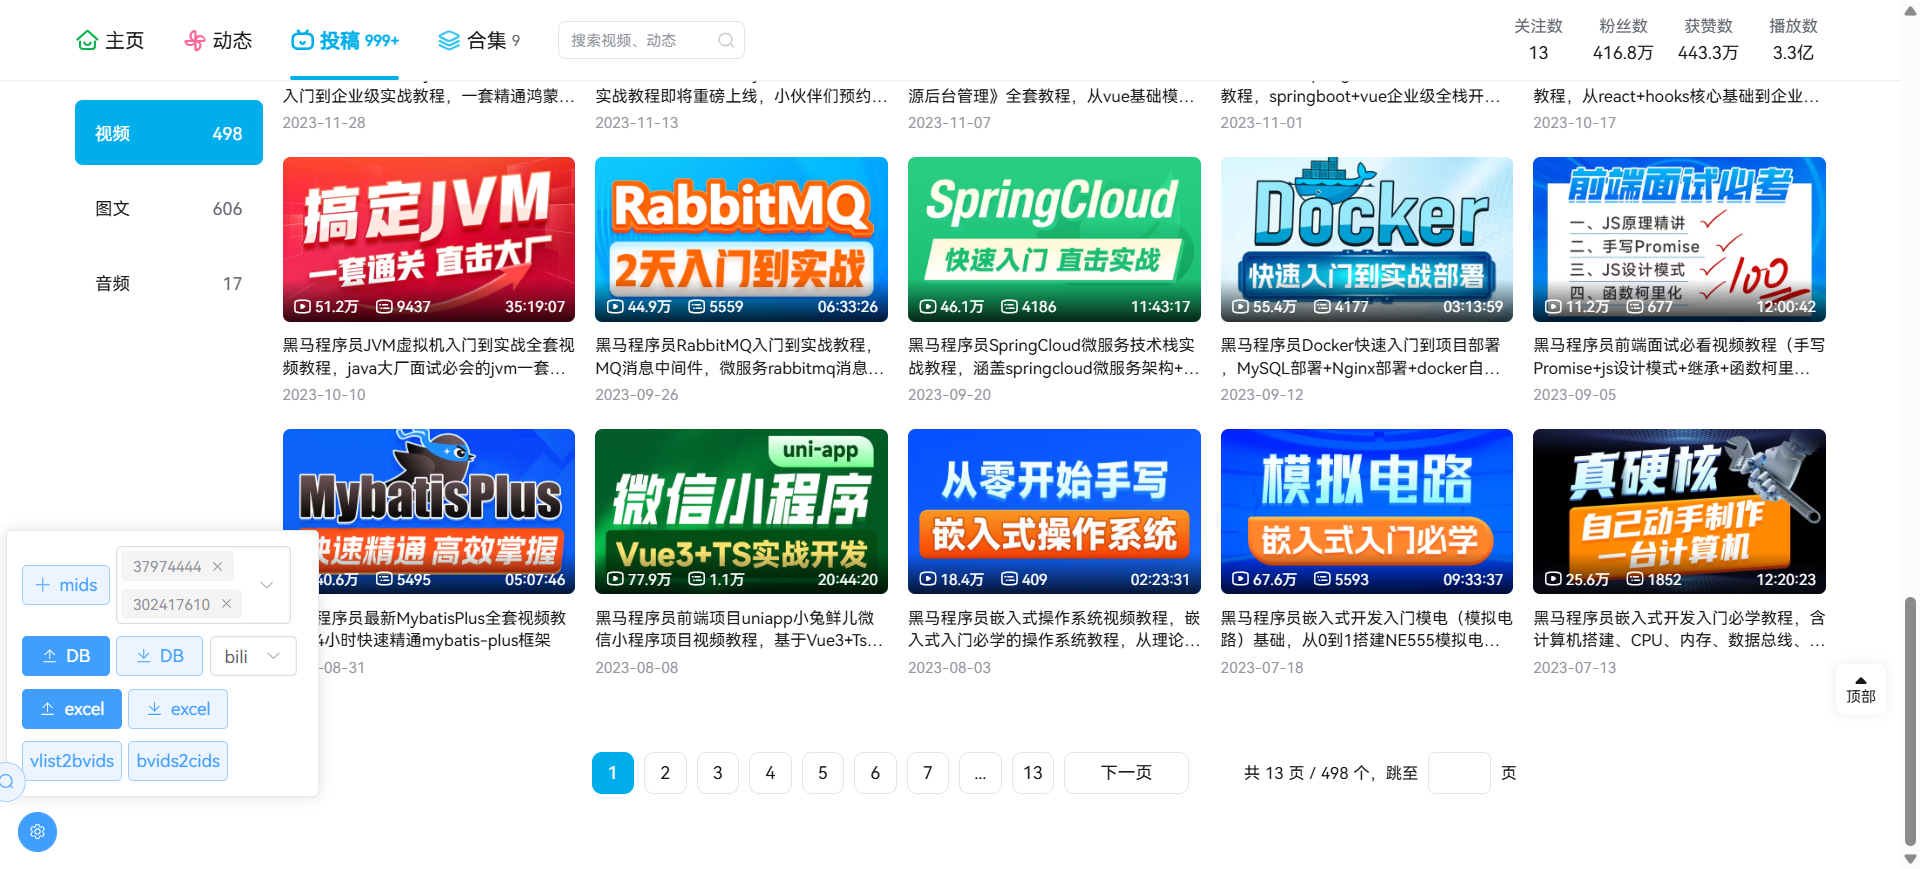The width and height of the screenshot is (1920, 869).
Task: Go to page 3
Action: coord(718,773)
